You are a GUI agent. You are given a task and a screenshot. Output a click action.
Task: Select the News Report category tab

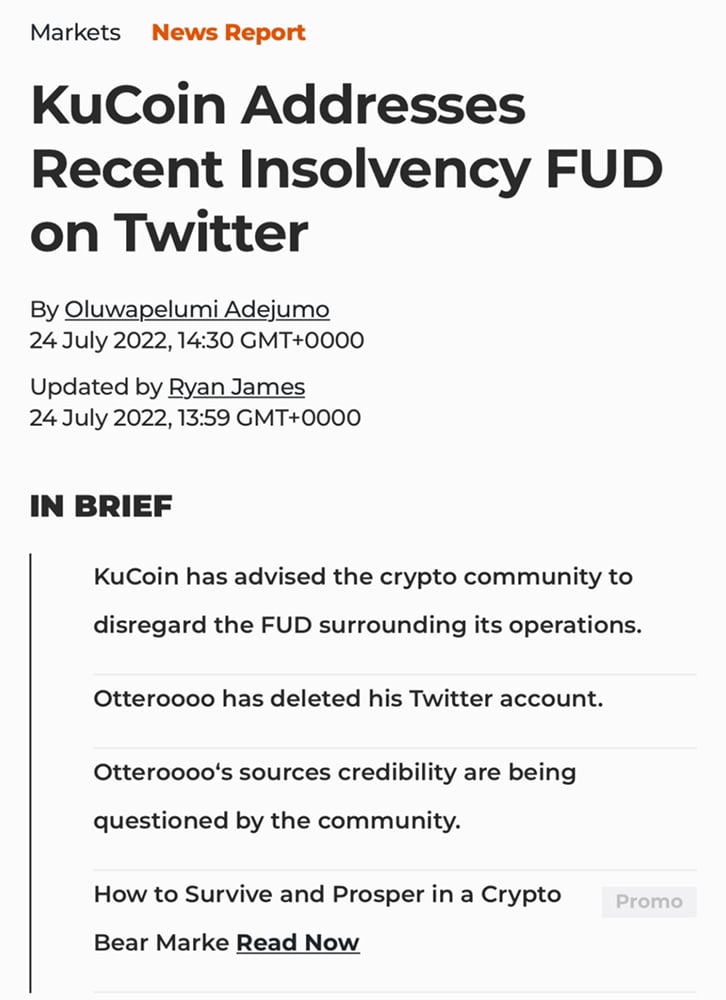[x=228, y=32]
